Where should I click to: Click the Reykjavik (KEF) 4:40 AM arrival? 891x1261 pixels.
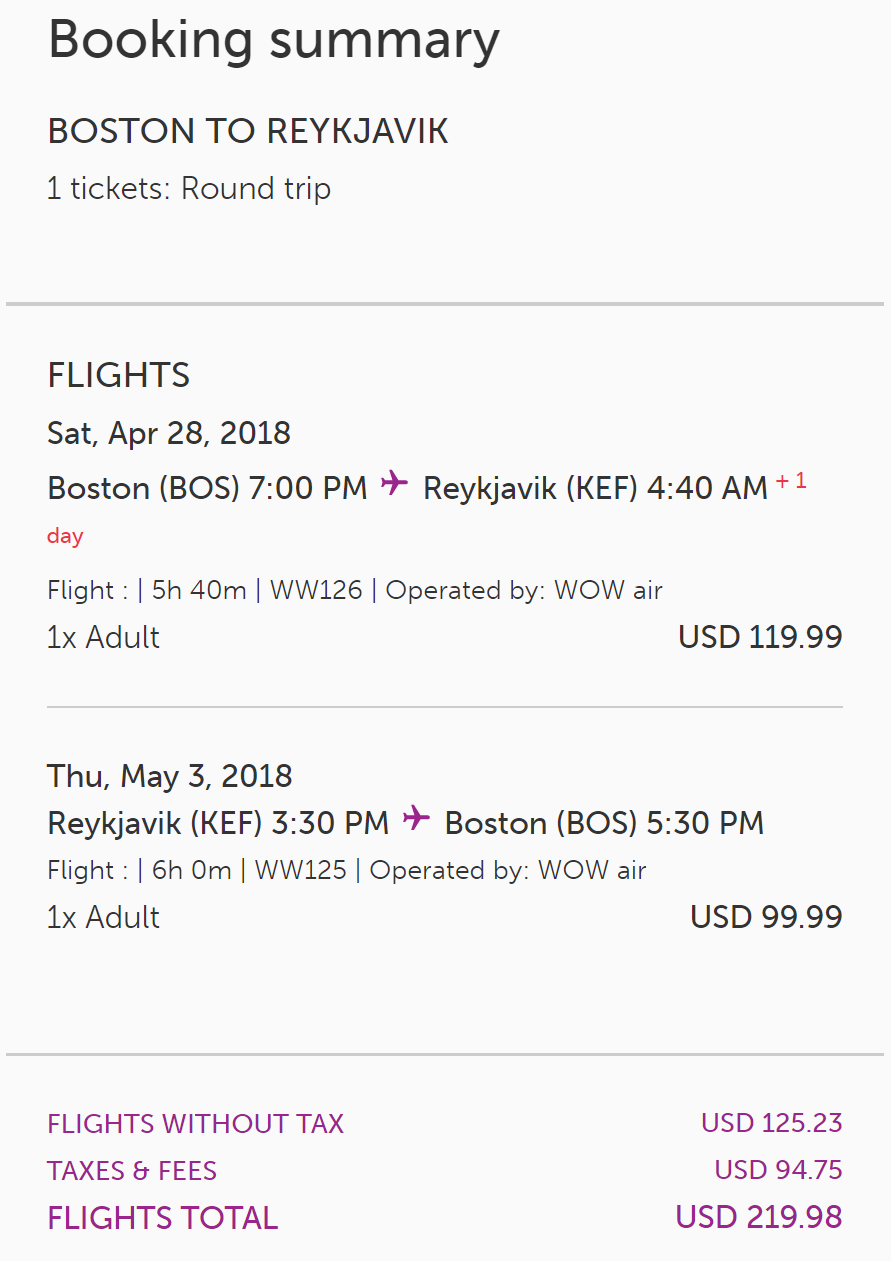(x=595, y=488)
